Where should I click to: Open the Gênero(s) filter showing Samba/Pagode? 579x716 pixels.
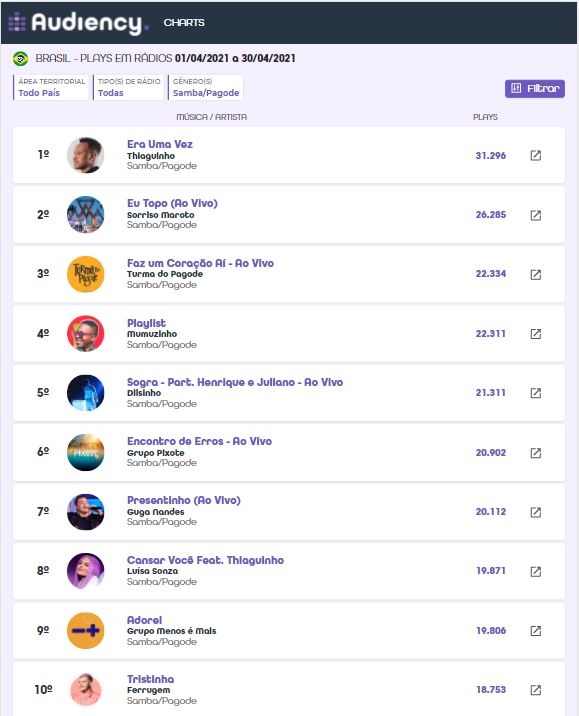click(x=205, y=87)
